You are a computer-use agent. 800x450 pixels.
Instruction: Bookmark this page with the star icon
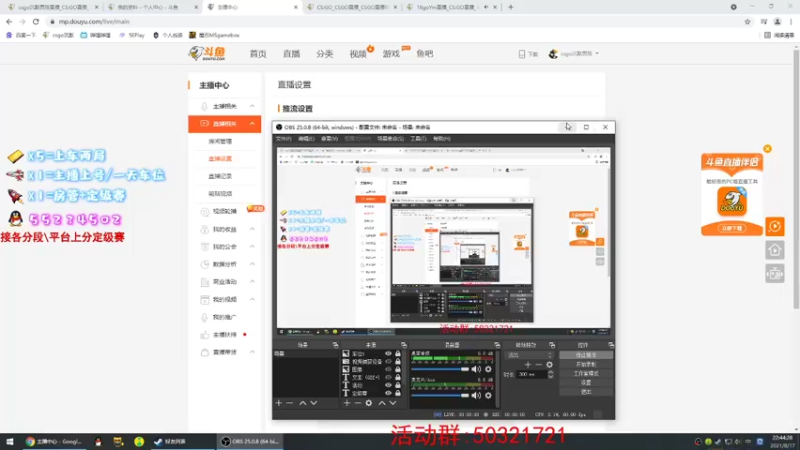pyautogui.click(x=747, y=21)
